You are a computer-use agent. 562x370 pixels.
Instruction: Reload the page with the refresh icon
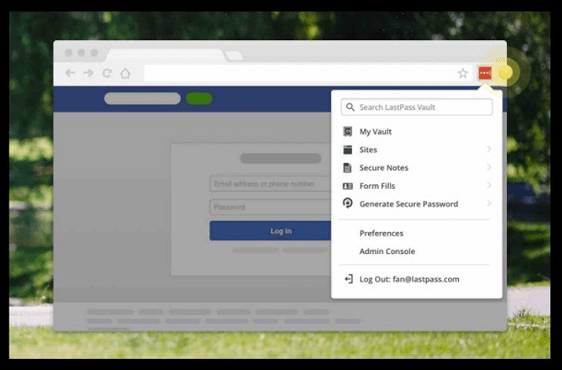click(107, 73)
